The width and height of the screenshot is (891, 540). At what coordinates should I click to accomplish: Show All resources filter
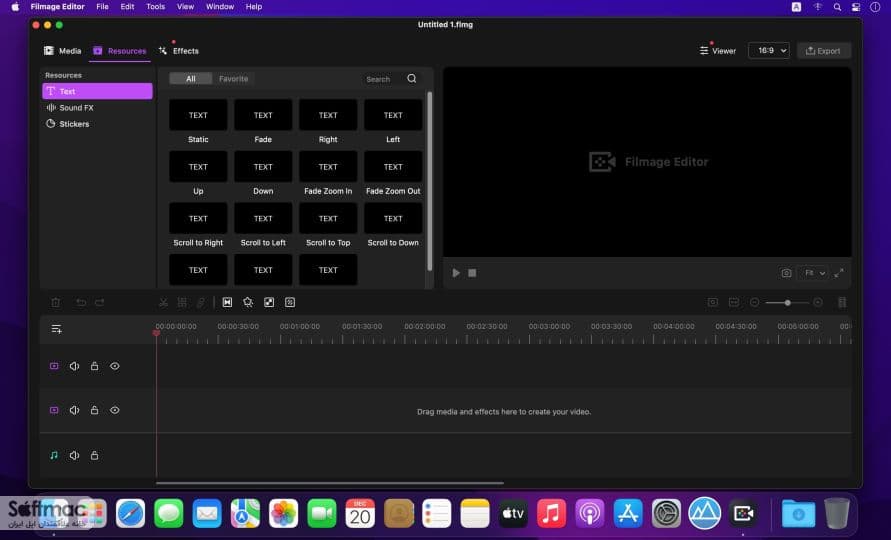190,78
